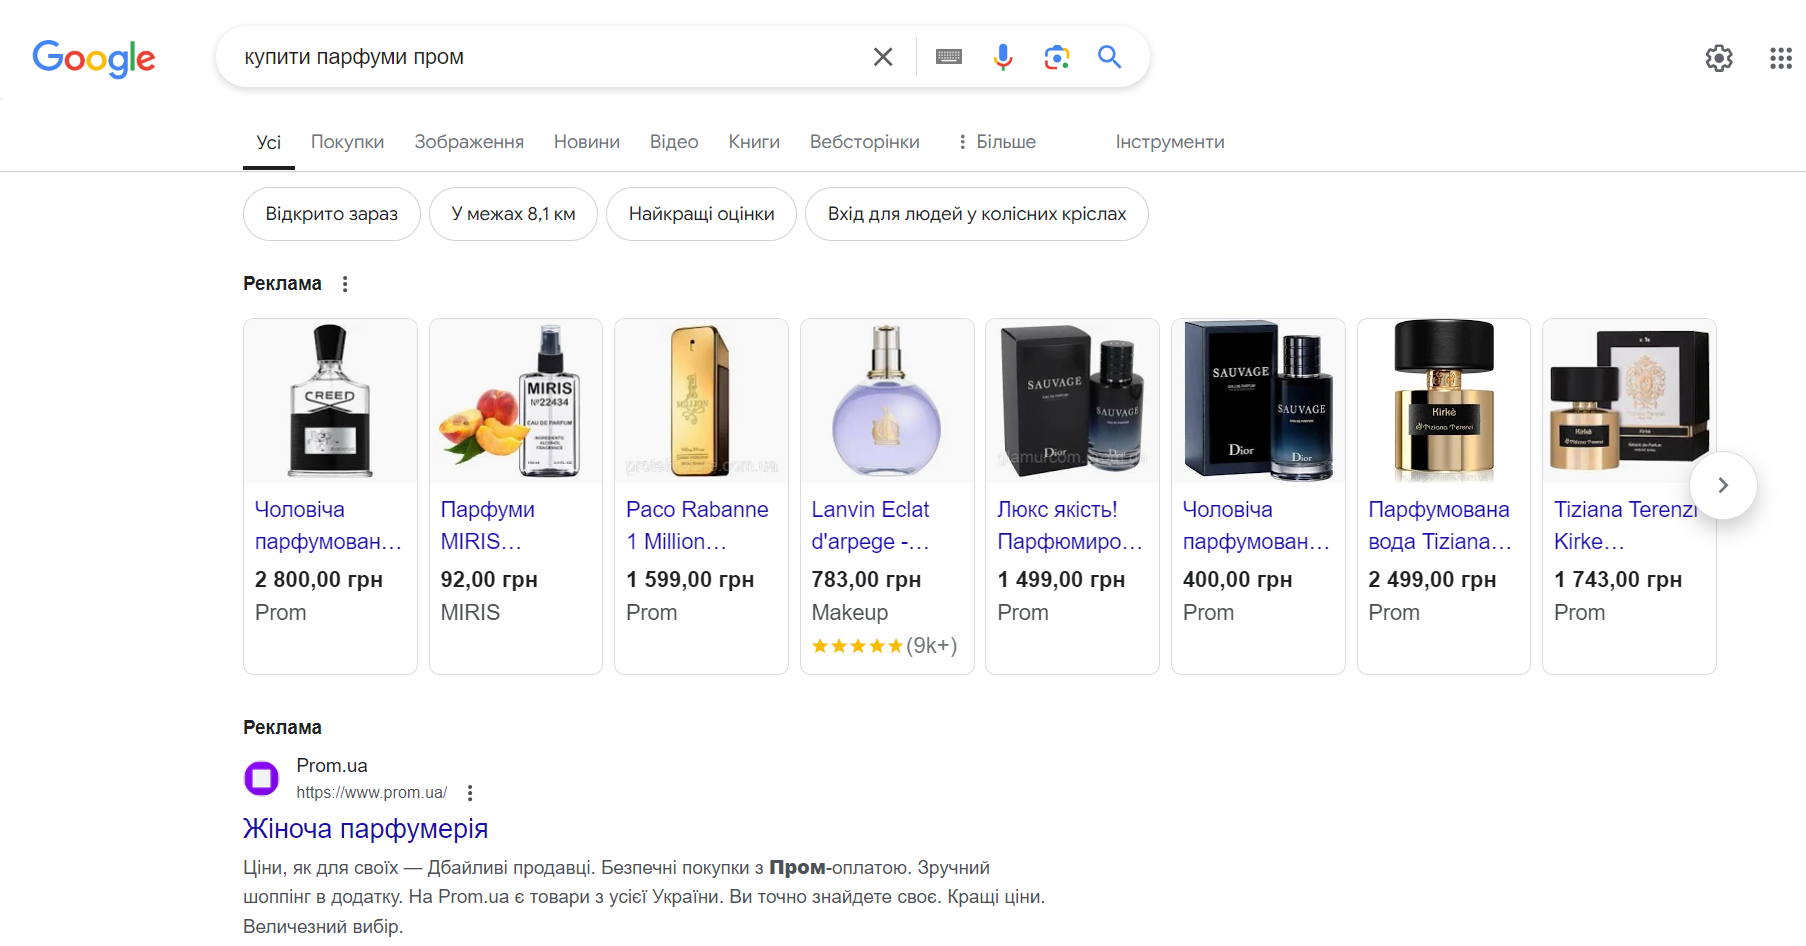Open the Google apps grid
The image size is (1806, 946).
[x=1781, y=58]
